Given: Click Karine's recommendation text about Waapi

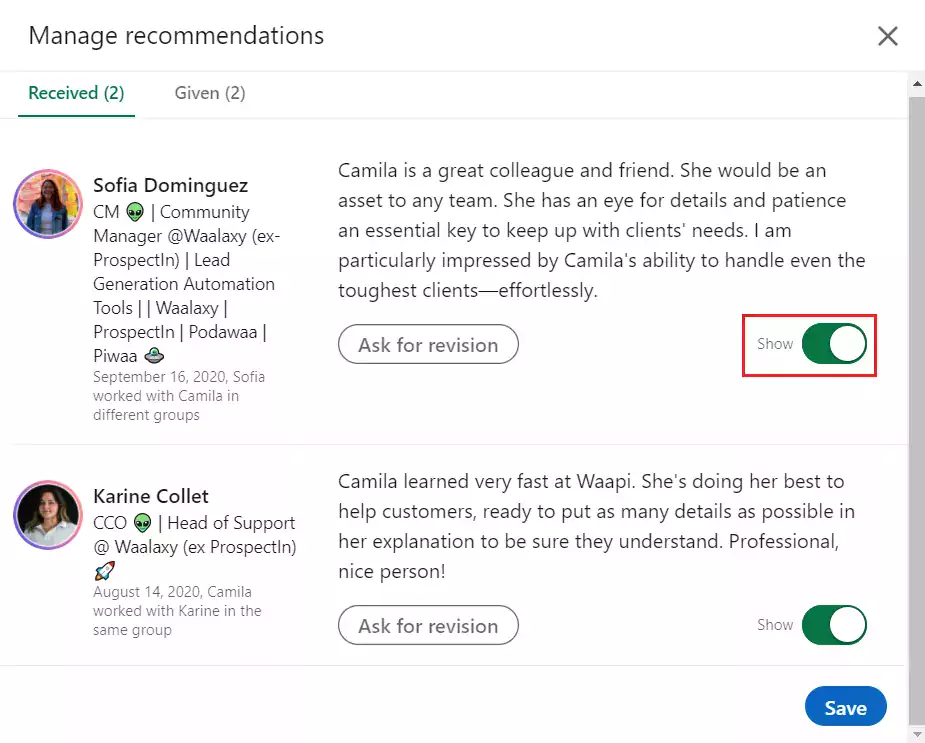Looking at the screenshot, I should [x=597, y=524].
